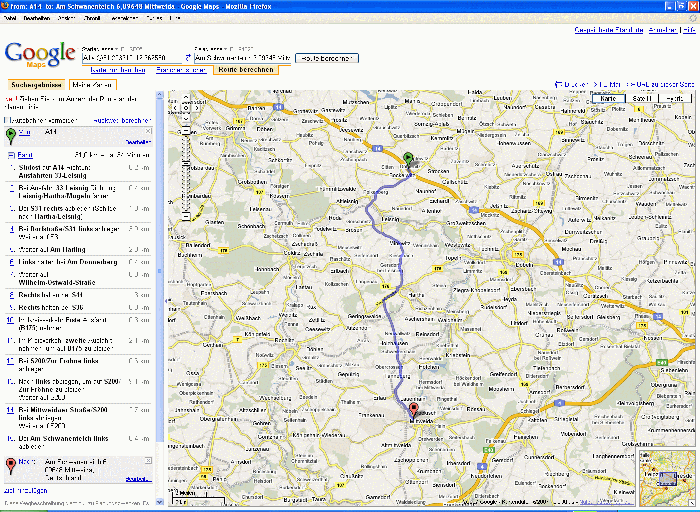Toggle the Autobahnen vermeiden checkbox
700x512 pixels.
(7, 121)
